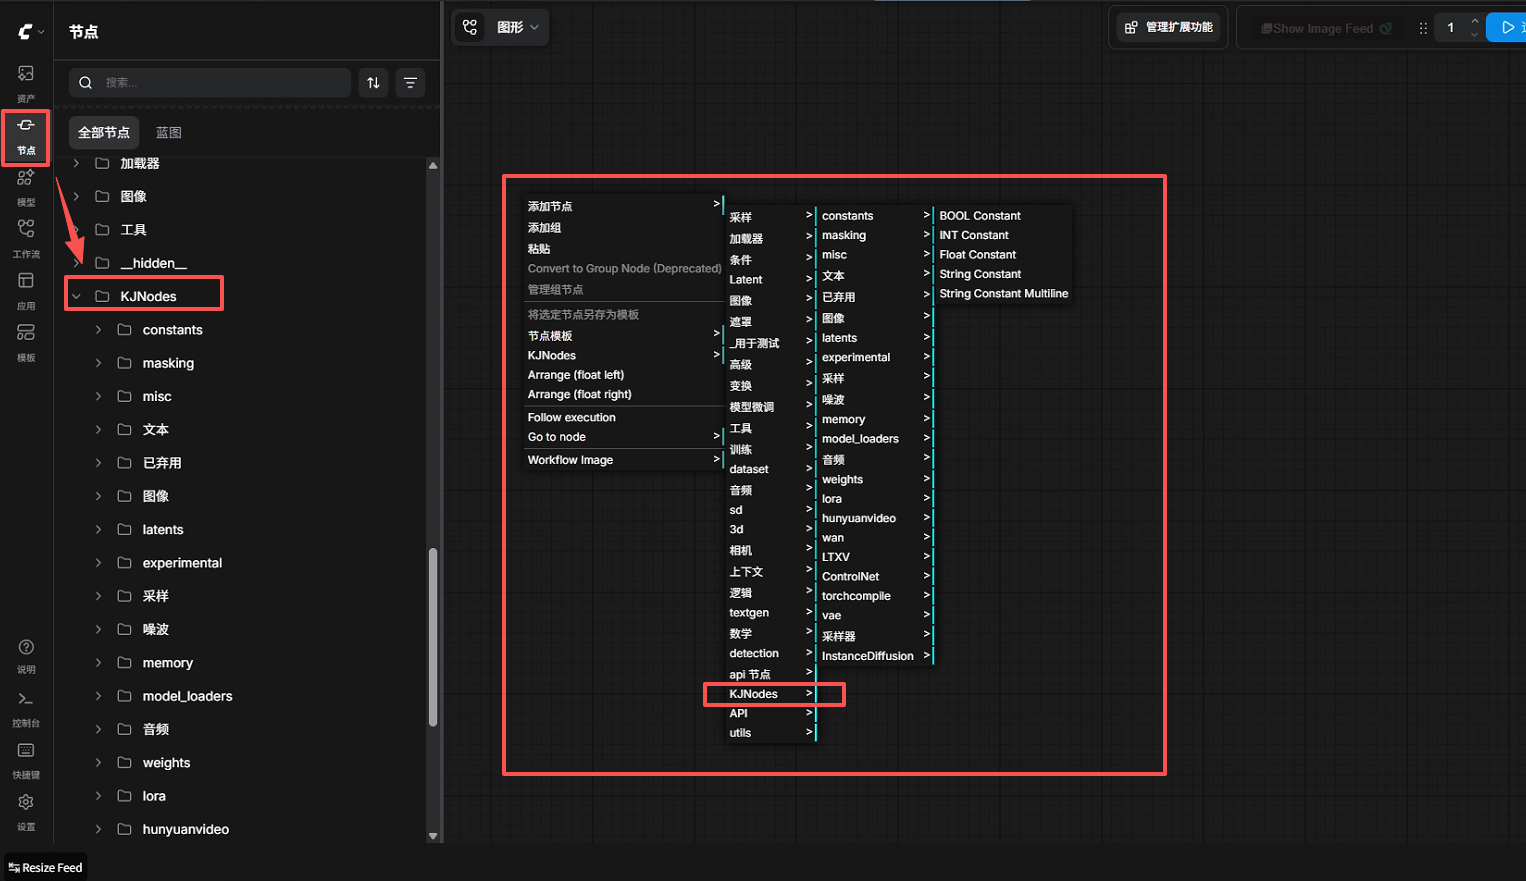Screen dimensions: 1526x881
Task: Open the InstanceDiffusion submenu entry
Action: click(875, 656)
